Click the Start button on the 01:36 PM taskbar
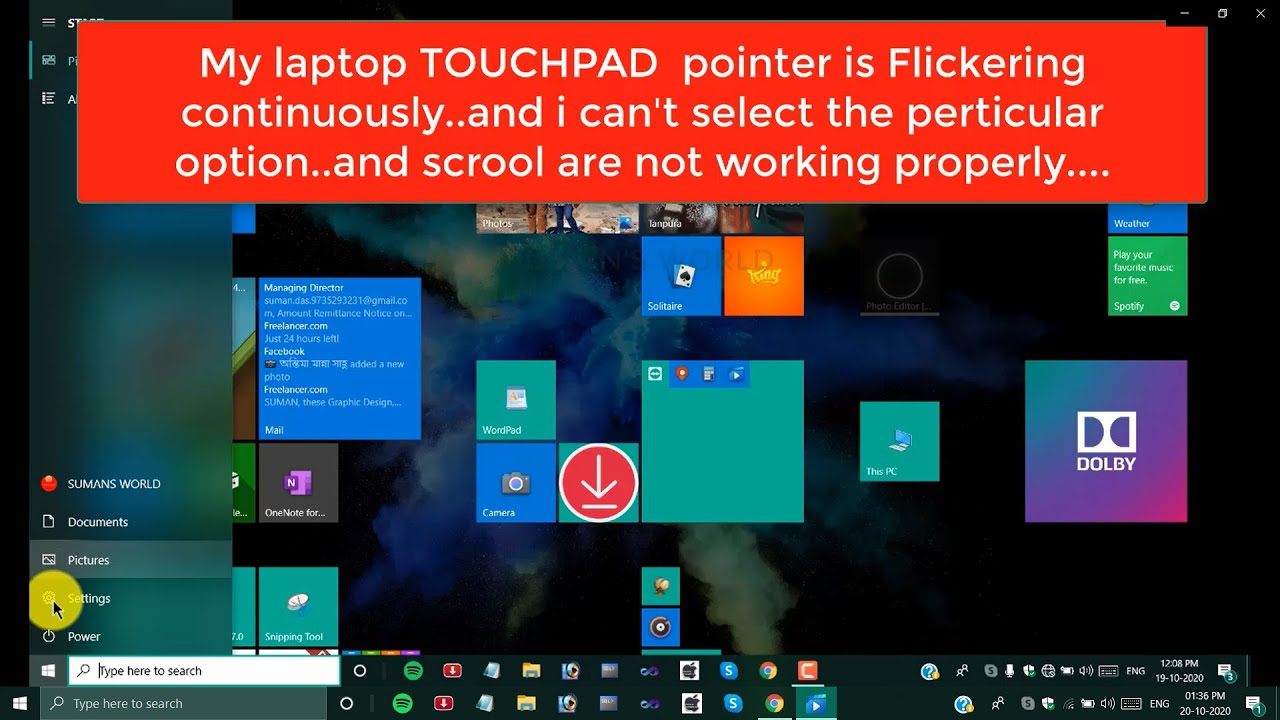Screen dimensions: 1280x720 click(20, 704)
